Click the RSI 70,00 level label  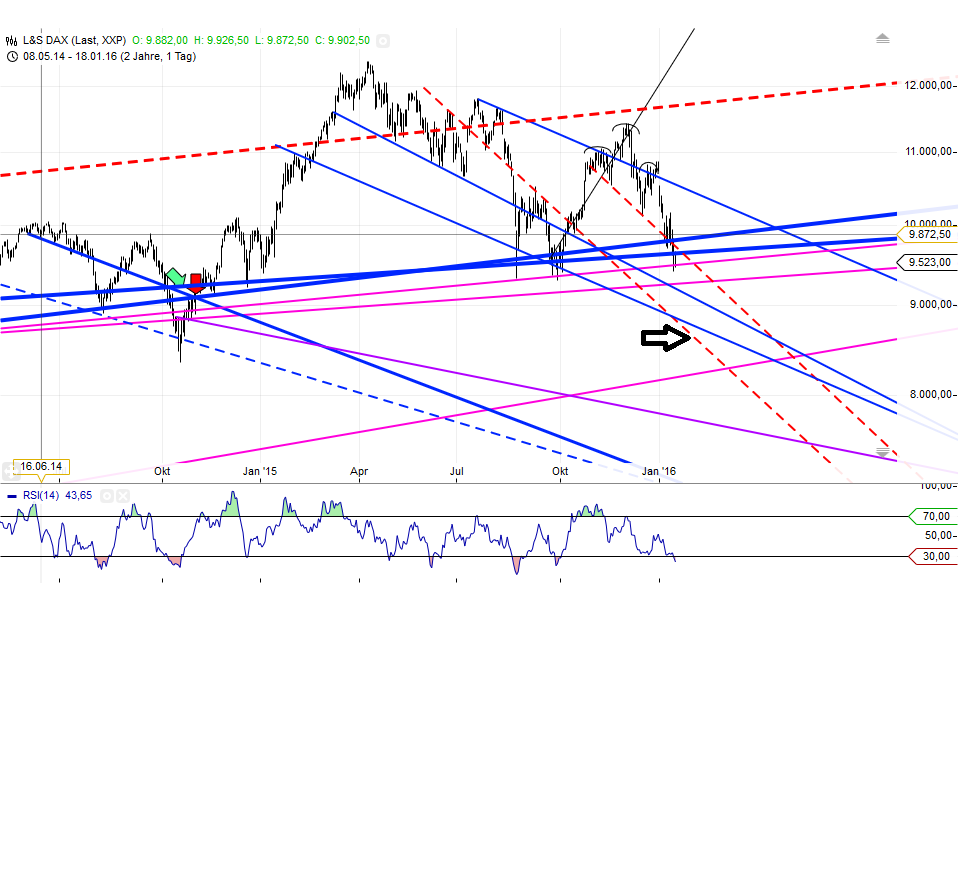coord(935,517)
